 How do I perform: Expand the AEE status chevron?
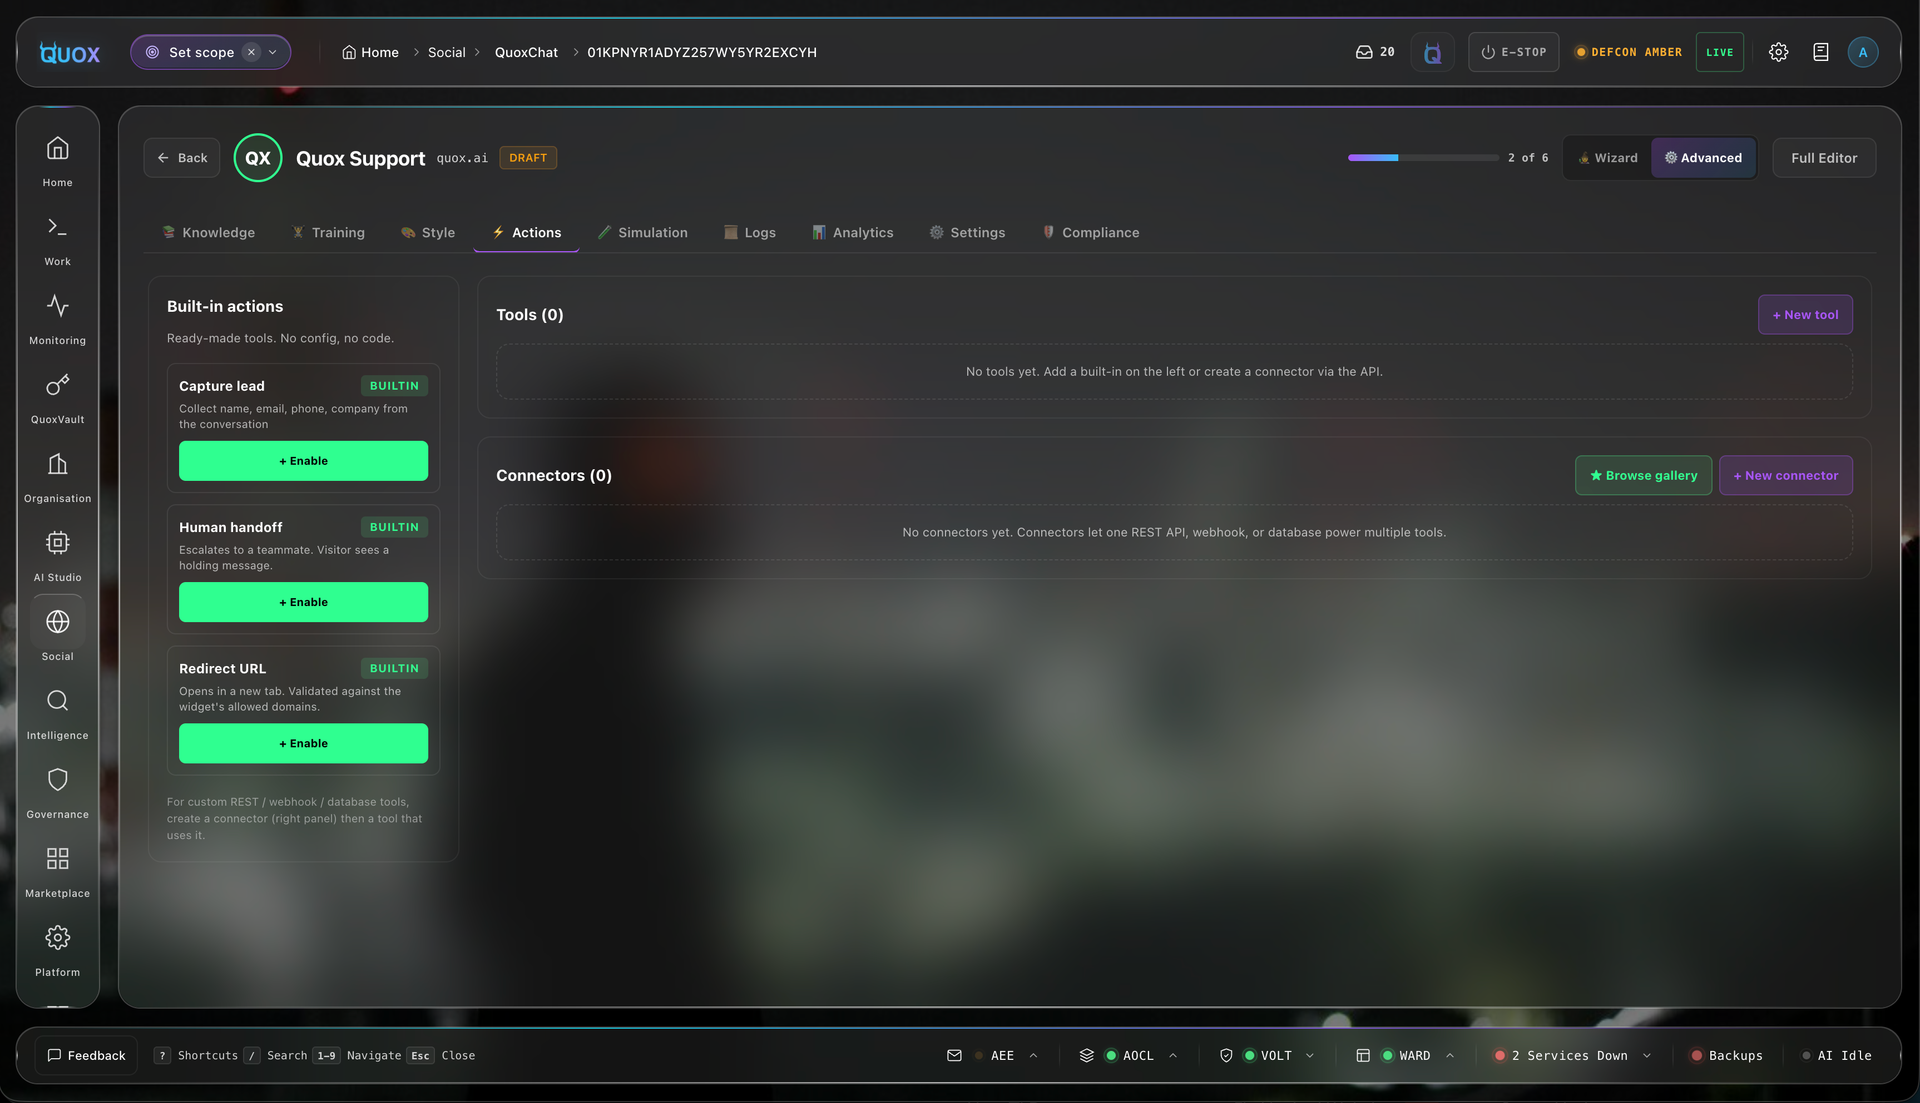[x=1033, y=1055]
